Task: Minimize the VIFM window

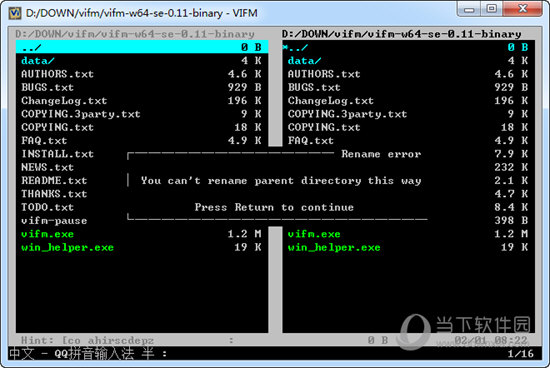Action: pos(469,9)
